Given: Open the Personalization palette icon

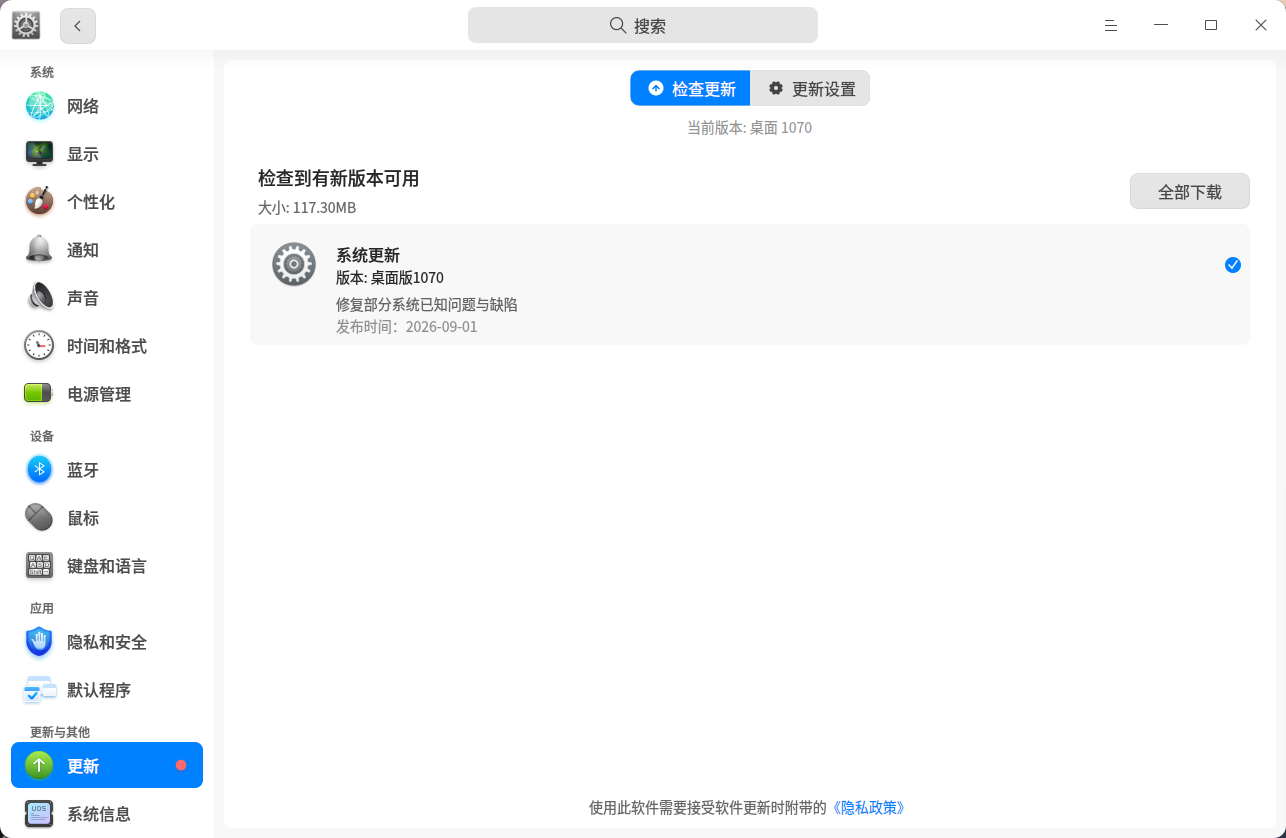Looking at the screenshot, I should pos(39,202).
